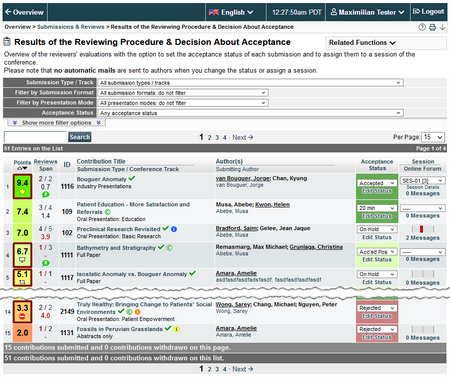Click green checkmark beside Fossils in Peruvian Grasslands
Viewport: 450px width, 377px height.
click(x=168, y=328)
